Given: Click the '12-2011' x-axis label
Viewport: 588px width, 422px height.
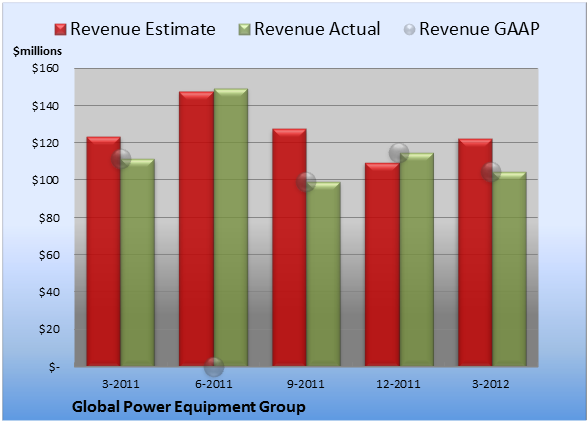Looking at the screenshot, I should pos(398,384).
